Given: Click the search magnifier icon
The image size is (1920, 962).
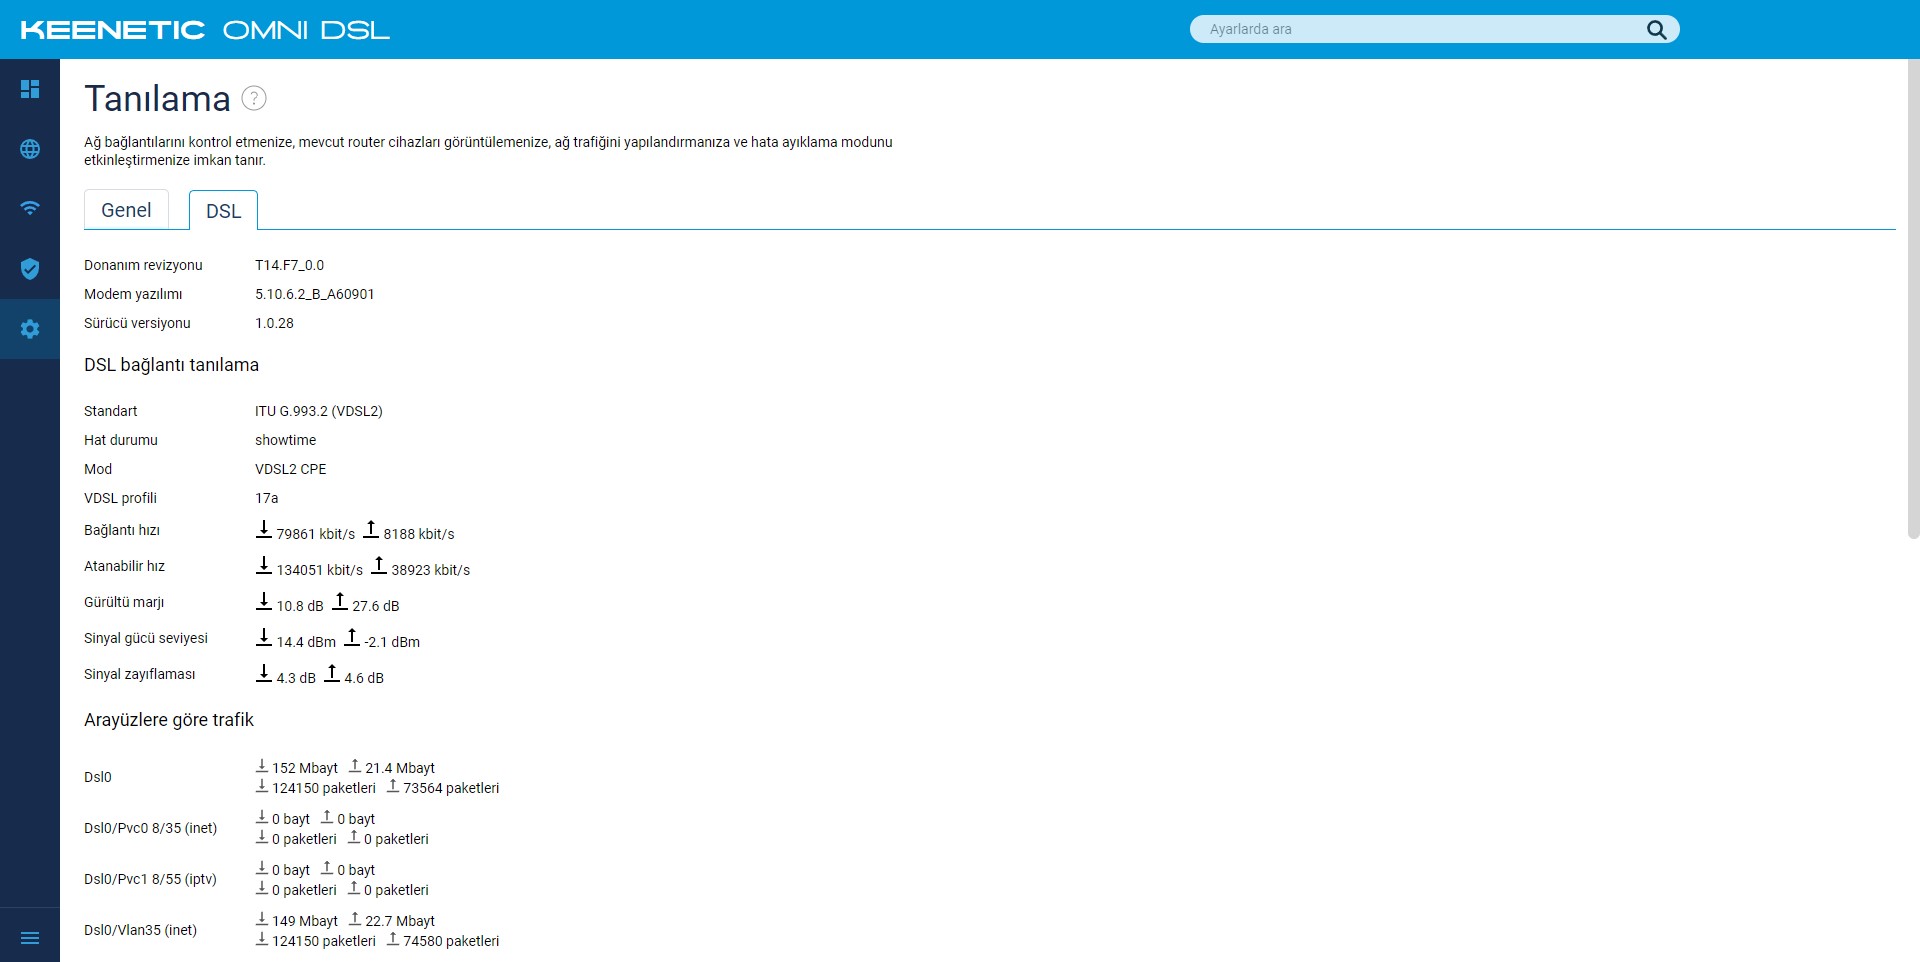Looking at the screenshot, I should pos(1656,29).
